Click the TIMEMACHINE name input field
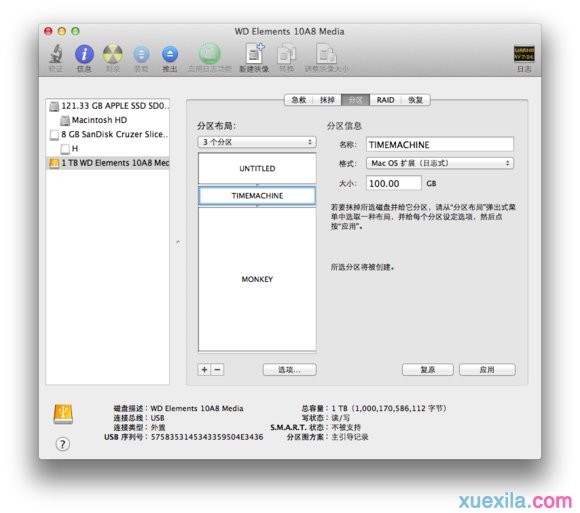Image resolution: width=580 pixels, height=513 pixels. (440, 144)
